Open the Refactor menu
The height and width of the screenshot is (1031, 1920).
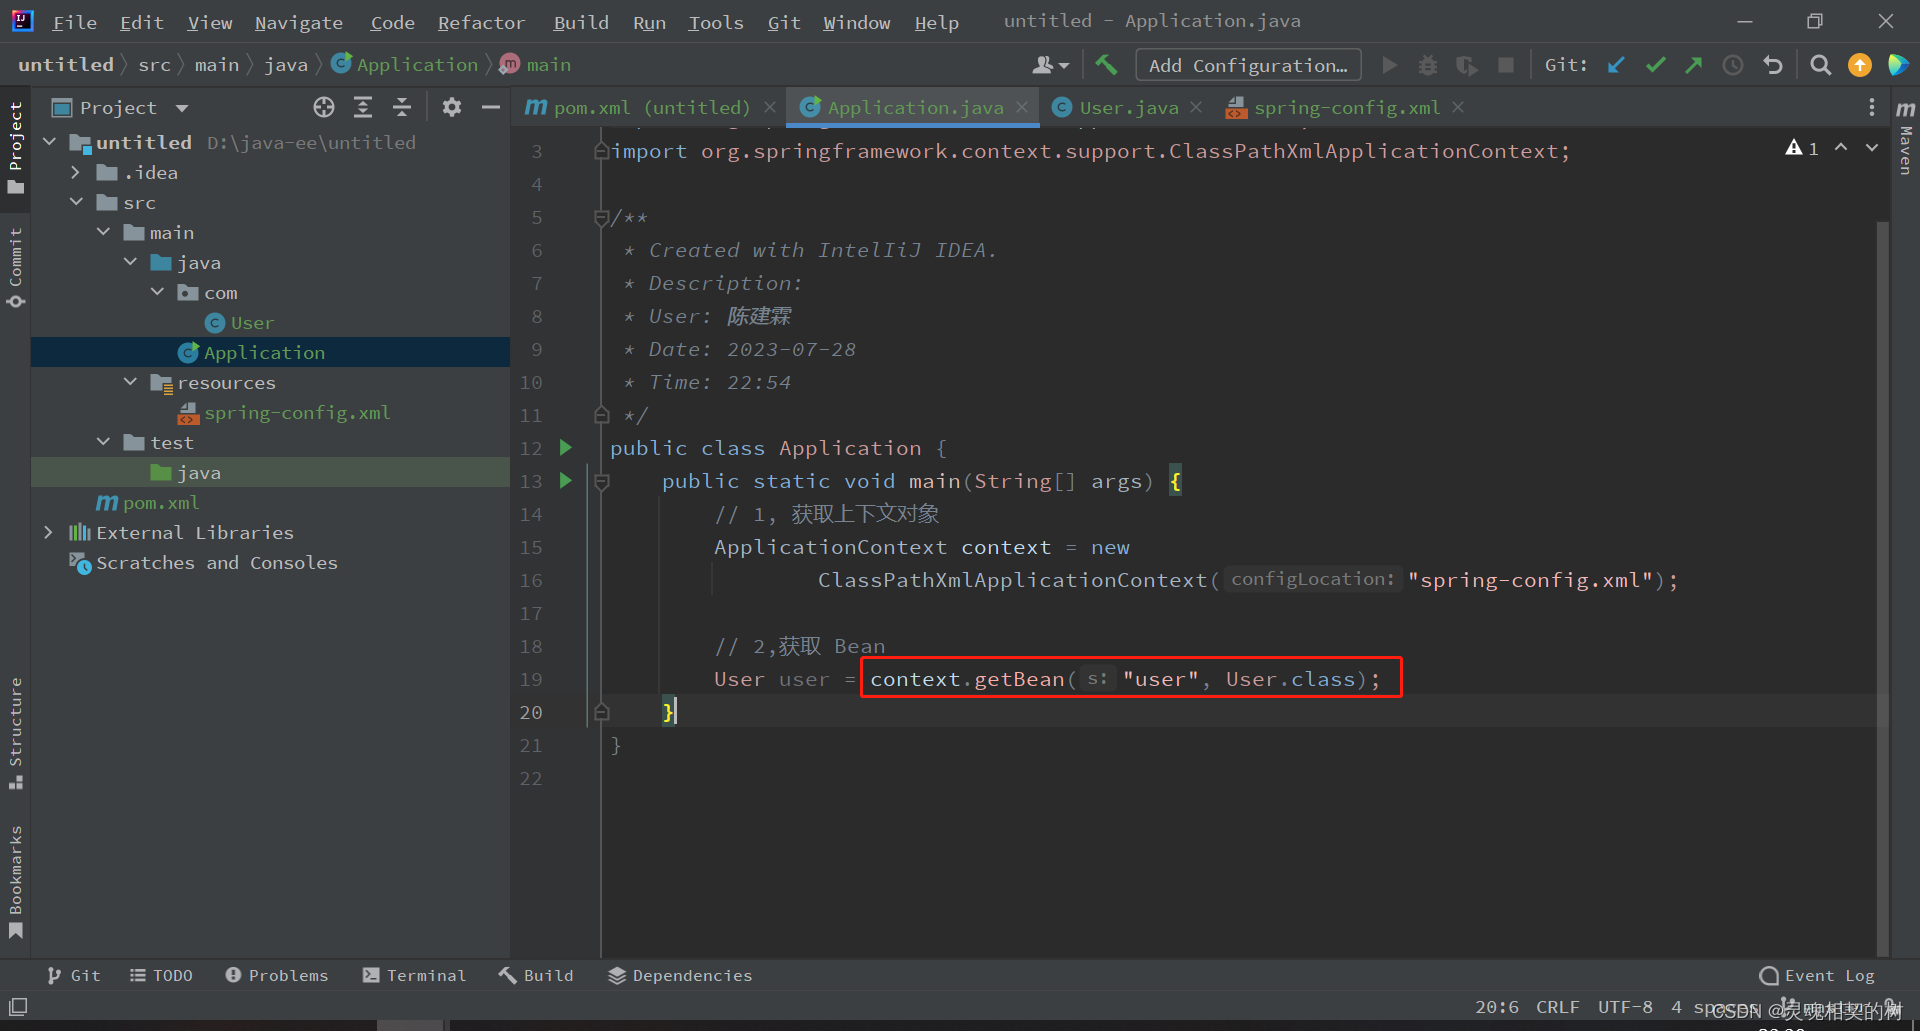coord(481,22)
